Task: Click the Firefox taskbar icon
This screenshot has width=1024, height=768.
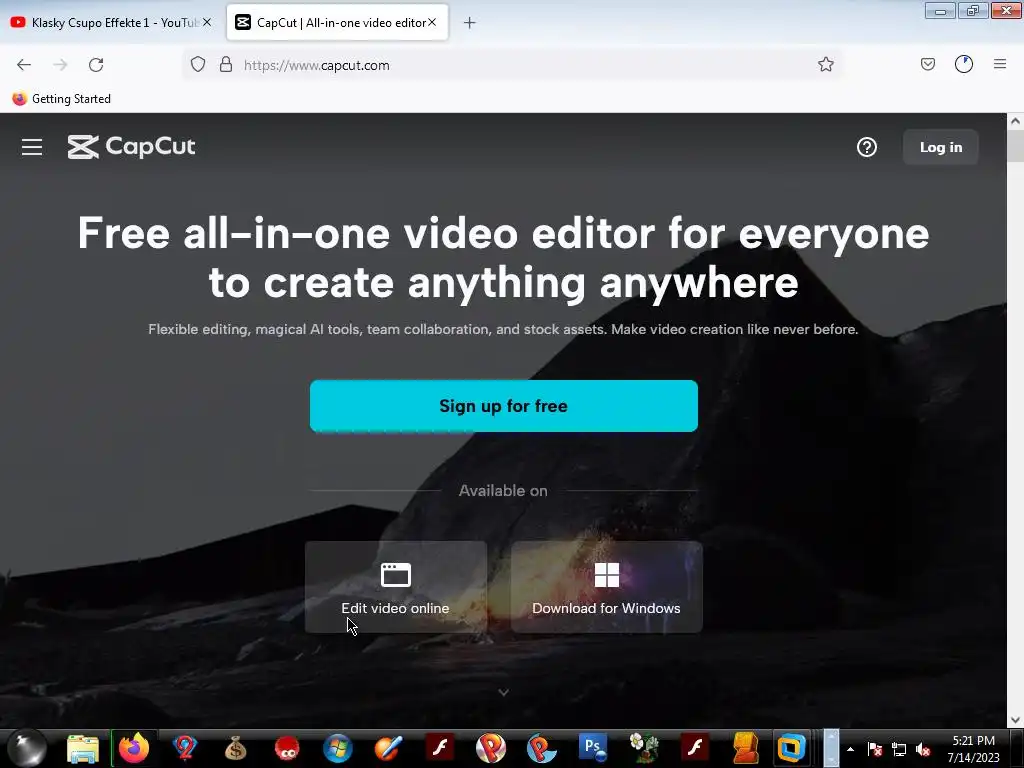Action: (134, 748)
